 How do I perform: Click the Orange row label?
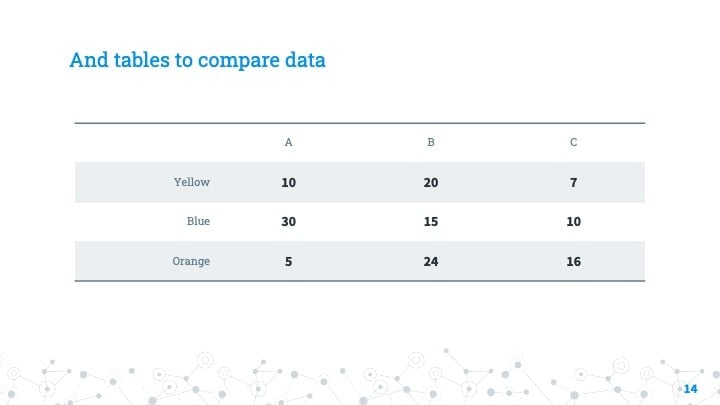coord(191,261)
